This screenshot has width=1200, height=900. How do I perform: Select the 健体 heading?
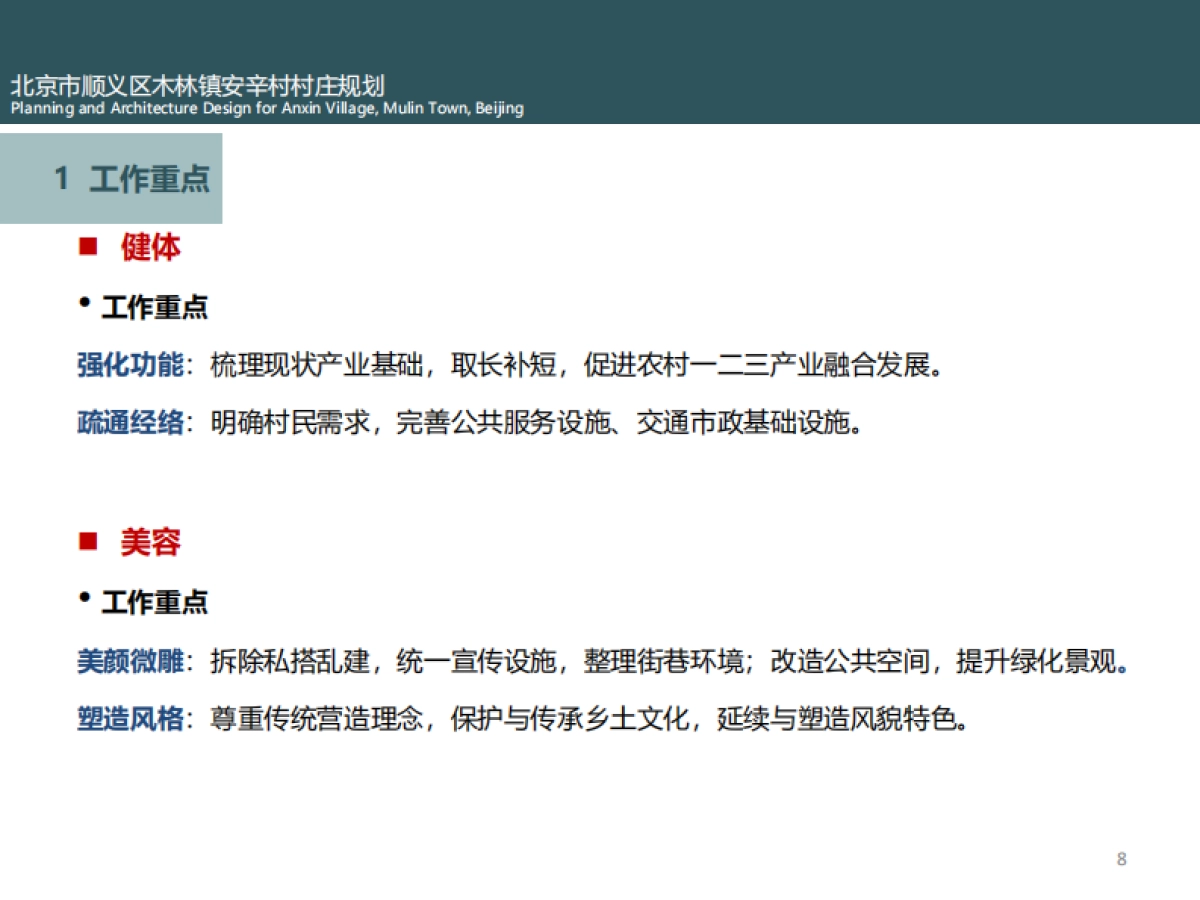click(x=150, y=247)
